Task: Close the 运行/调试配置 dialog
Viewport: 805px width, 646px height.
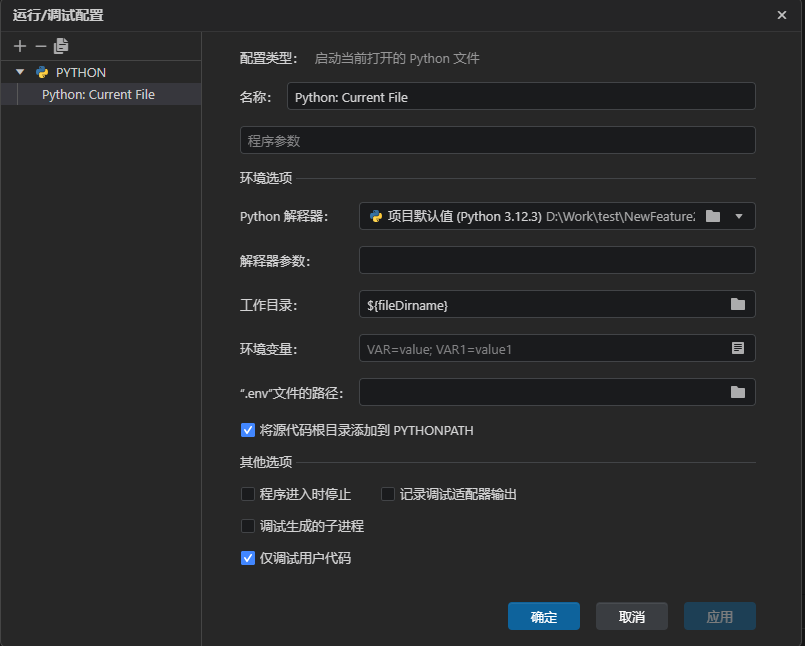Action: 781,15
